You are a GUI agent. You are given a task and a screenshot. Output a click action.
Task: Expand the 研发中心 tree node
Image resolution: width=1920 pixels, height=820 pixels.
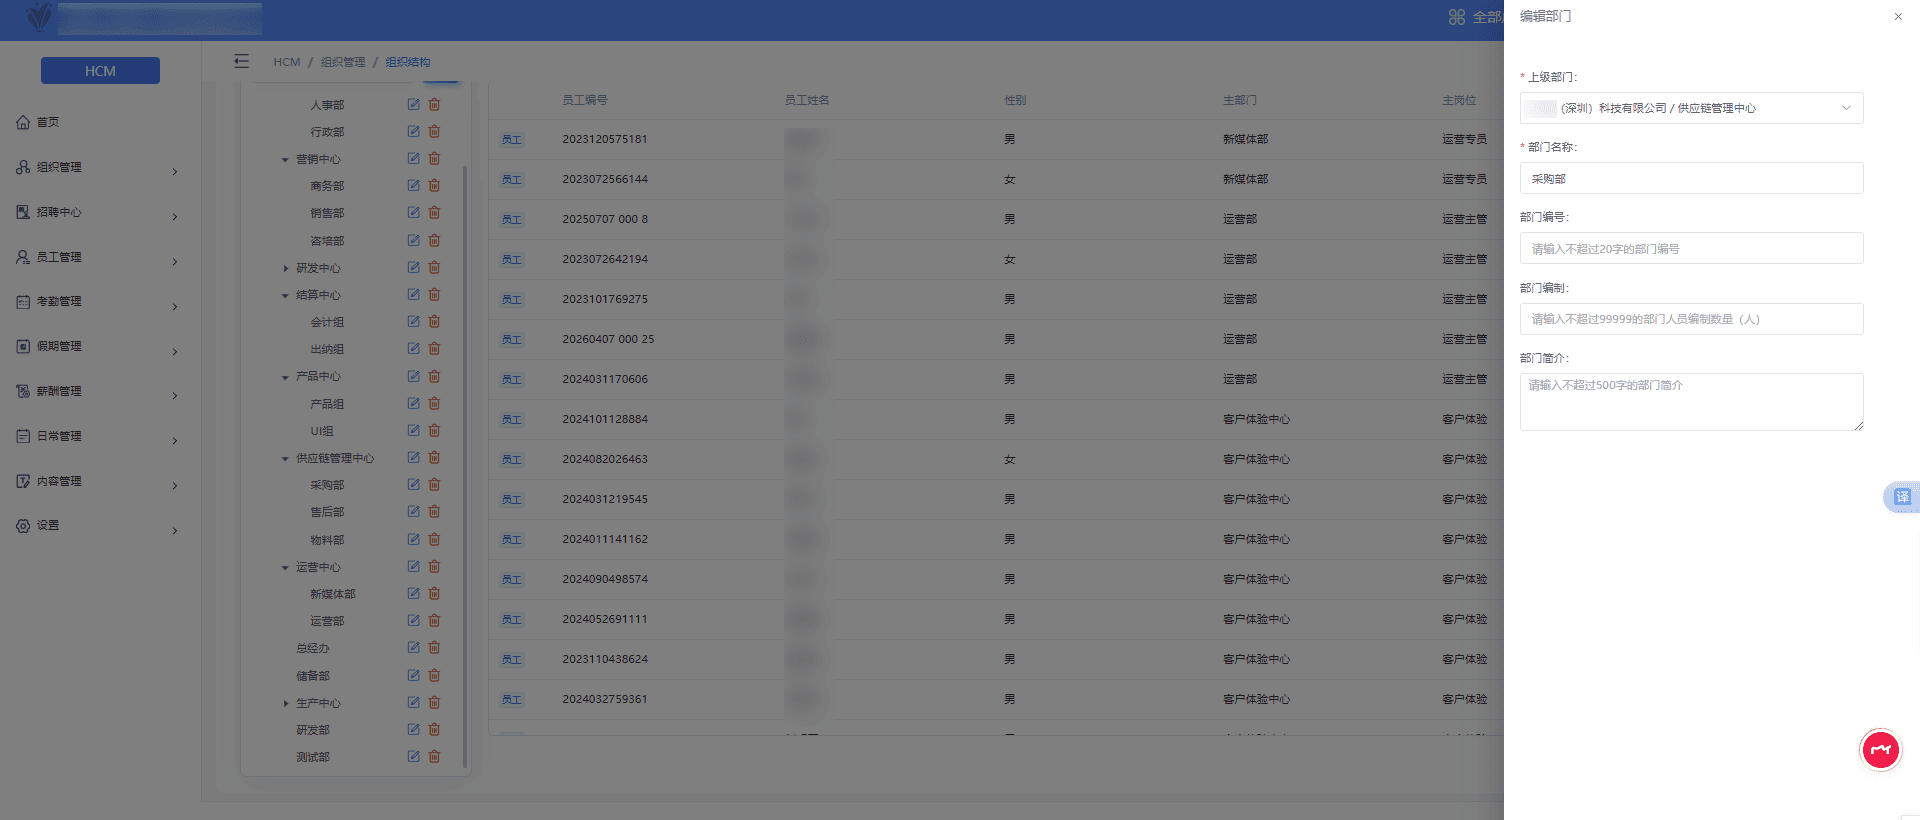[x=285, y=268]
